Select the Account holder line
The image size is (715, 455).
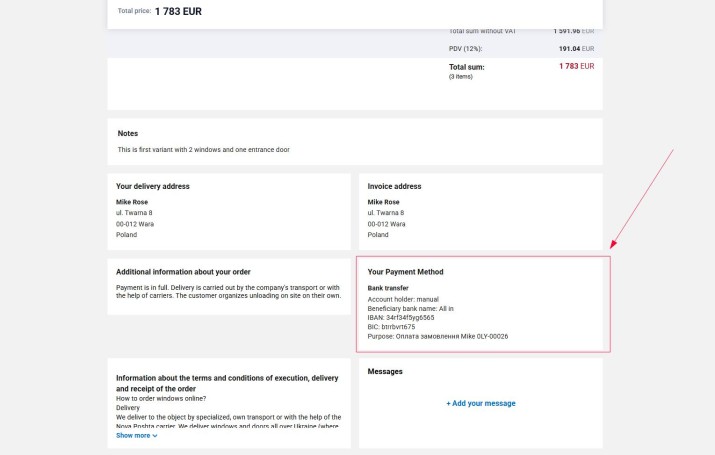[x=403, y=299]
